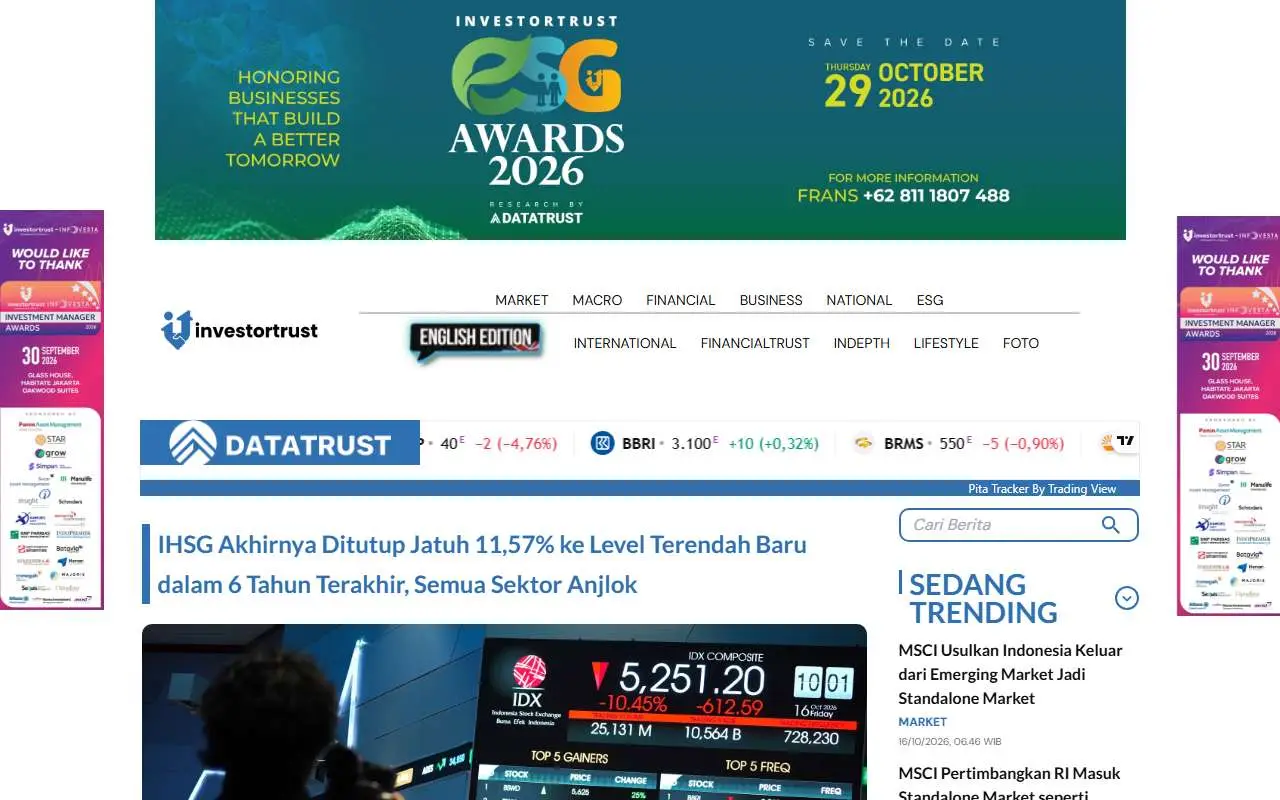
Task: Open MSCI Usulkan Indonesia Keluar article
Action: 1010,674
